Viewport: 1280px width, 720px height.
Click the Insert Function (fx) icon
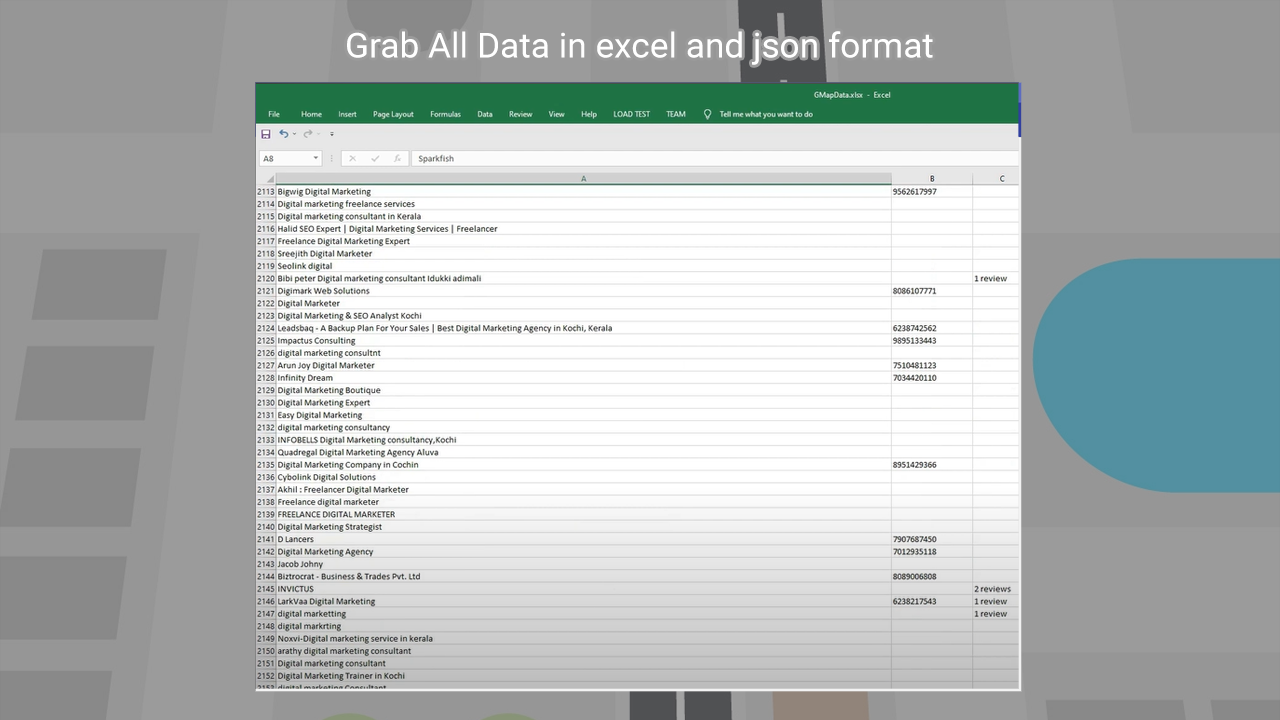[398, 158]
